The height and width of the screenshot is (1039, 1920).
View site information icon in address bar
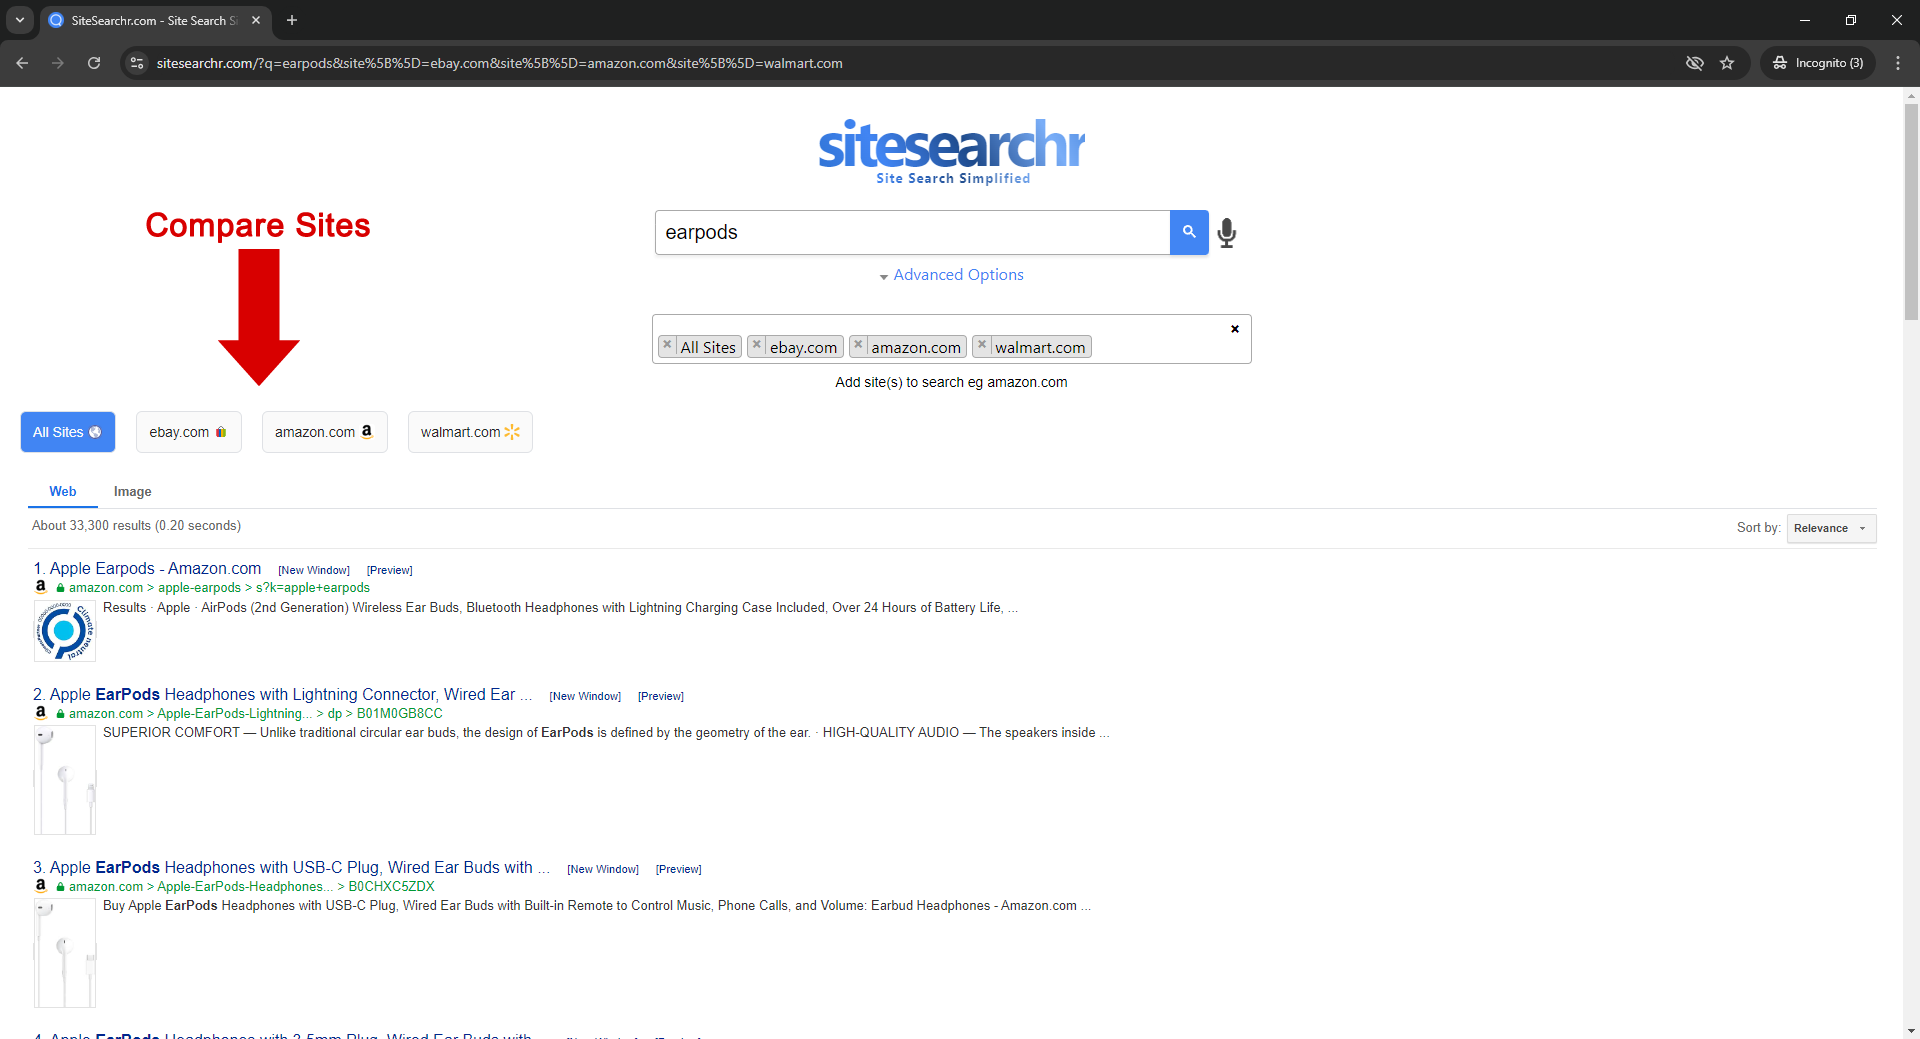(x=137, y=63)
